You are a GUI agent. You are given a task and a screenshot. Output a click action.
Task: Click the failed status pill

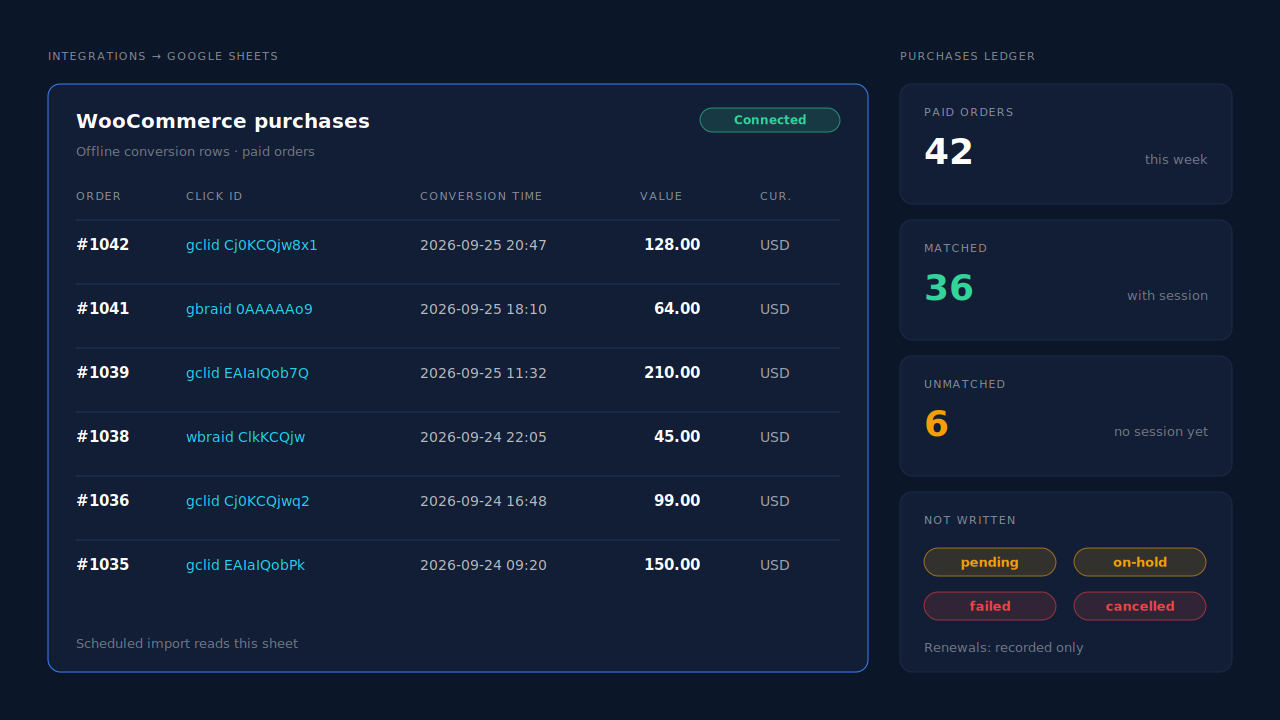(990, 606)
